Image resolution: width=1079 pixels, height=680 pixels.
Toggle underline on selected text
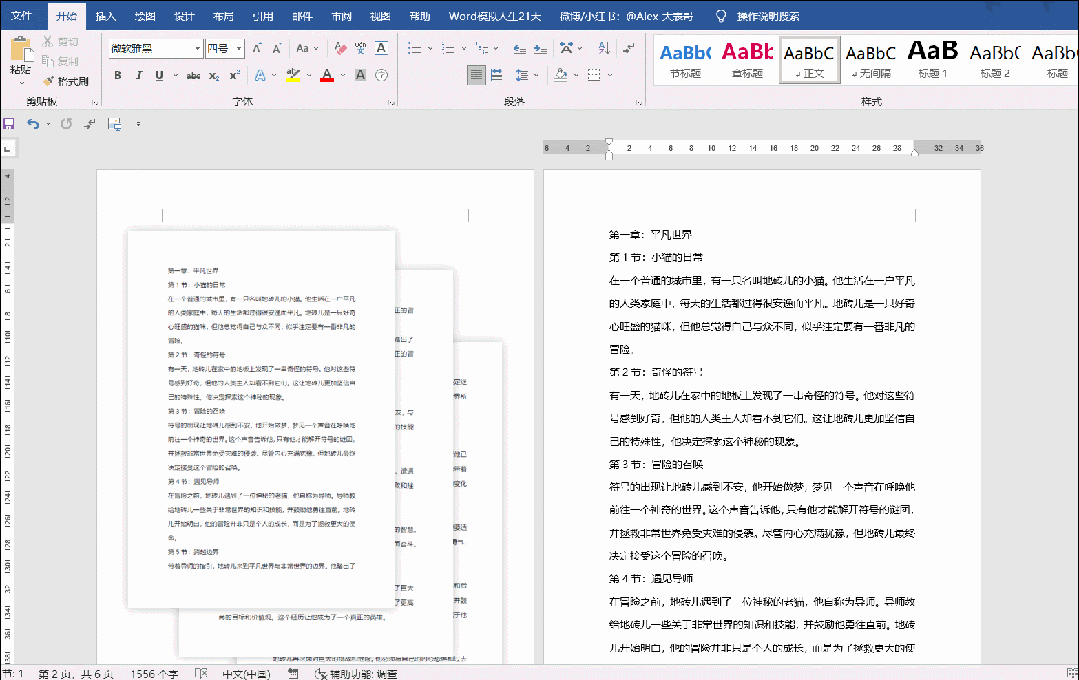[159, 75]
